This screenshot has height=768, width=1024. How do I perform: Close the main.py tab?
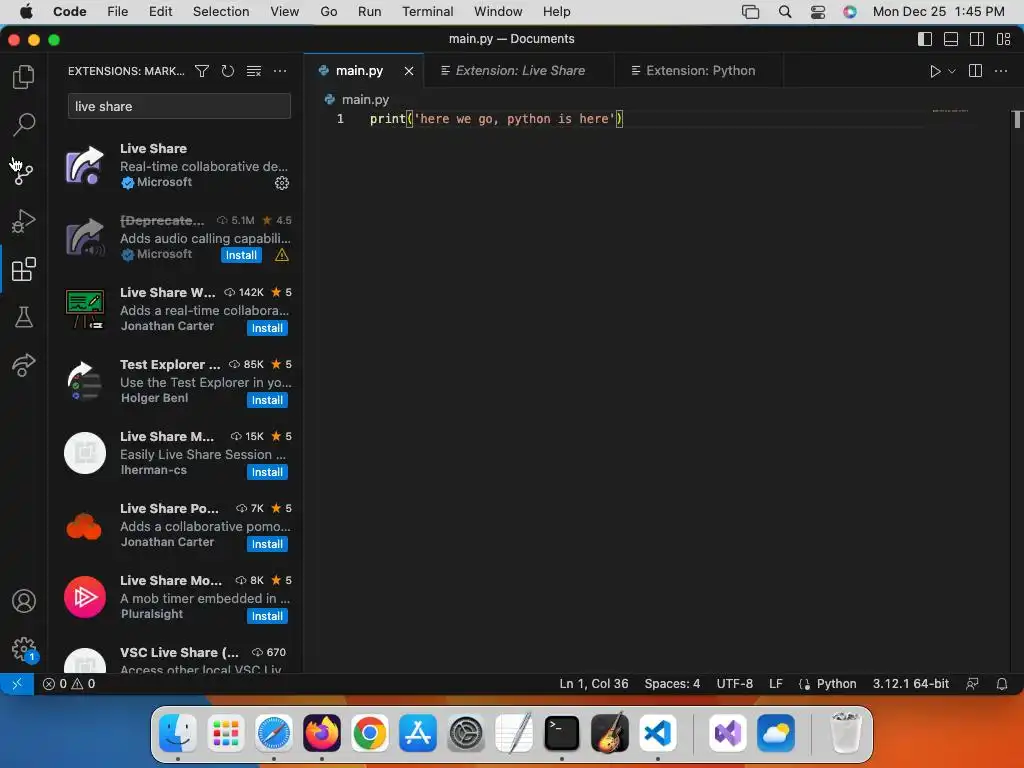[409, 71]
